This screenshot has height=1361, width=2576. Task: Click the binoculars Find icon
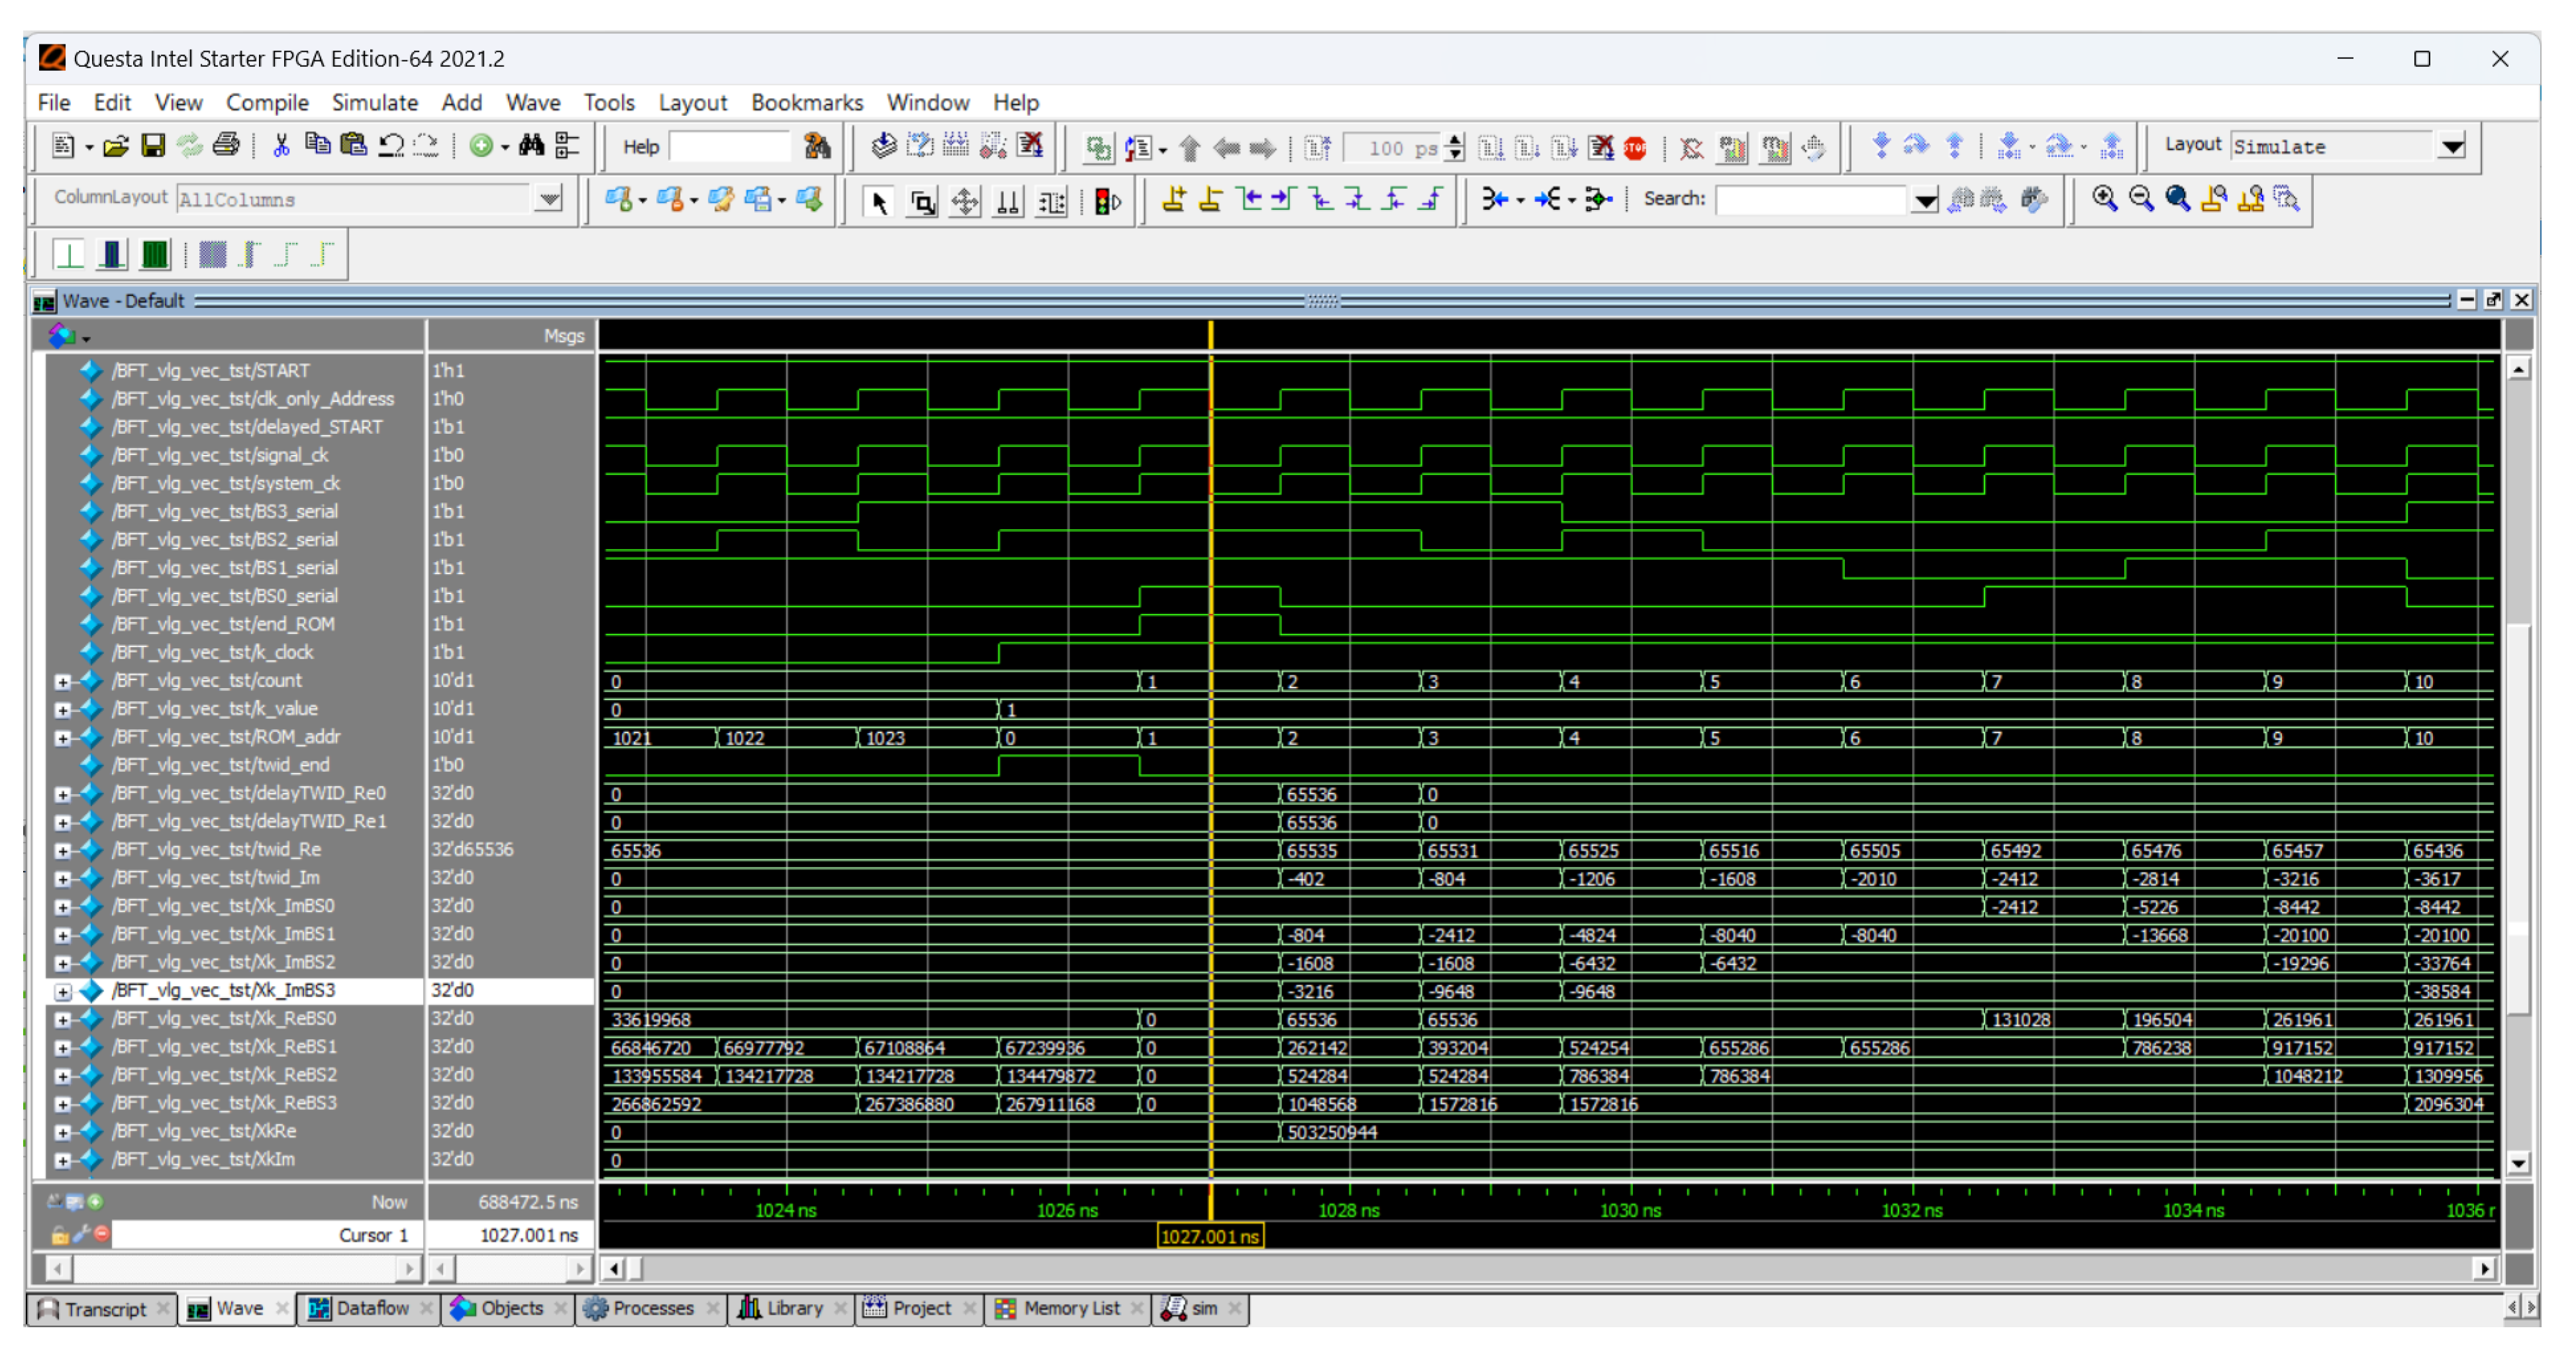[531, 146]
